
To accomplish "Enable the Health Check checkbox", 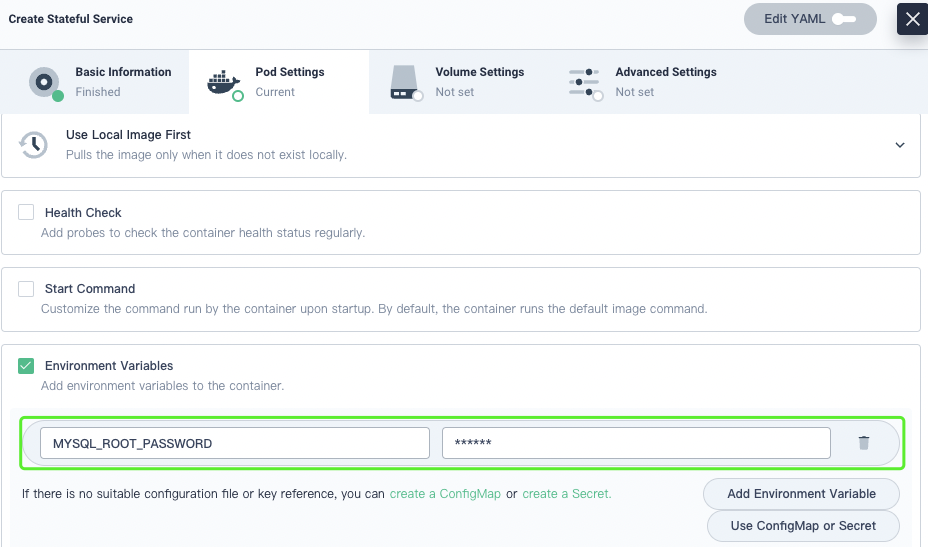I will [x=26, y=213].
